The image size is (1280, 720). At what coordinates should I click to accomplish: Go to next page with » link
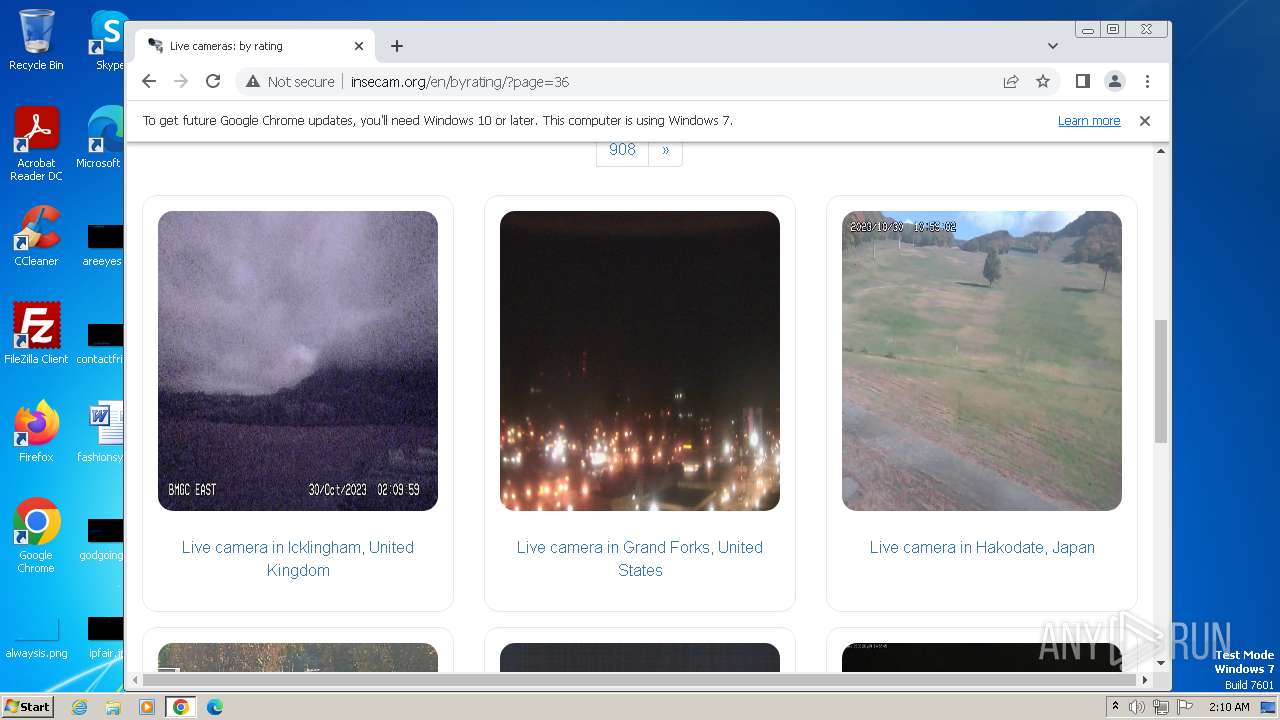(x=665, y=150)
